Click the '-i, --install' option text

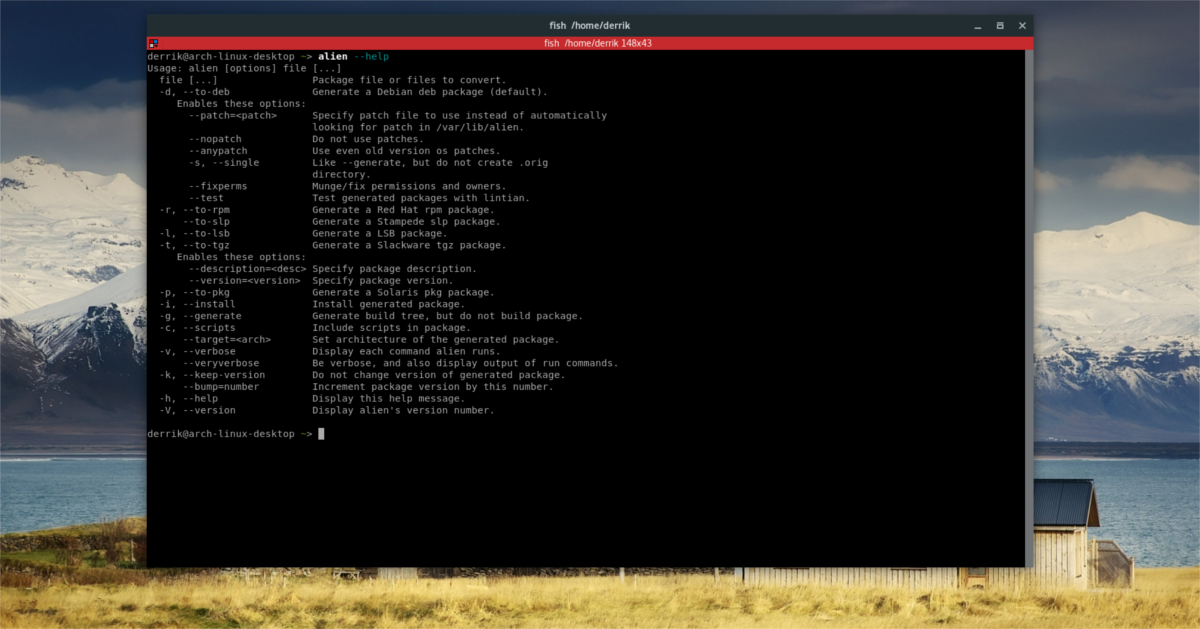click(197, 304)
